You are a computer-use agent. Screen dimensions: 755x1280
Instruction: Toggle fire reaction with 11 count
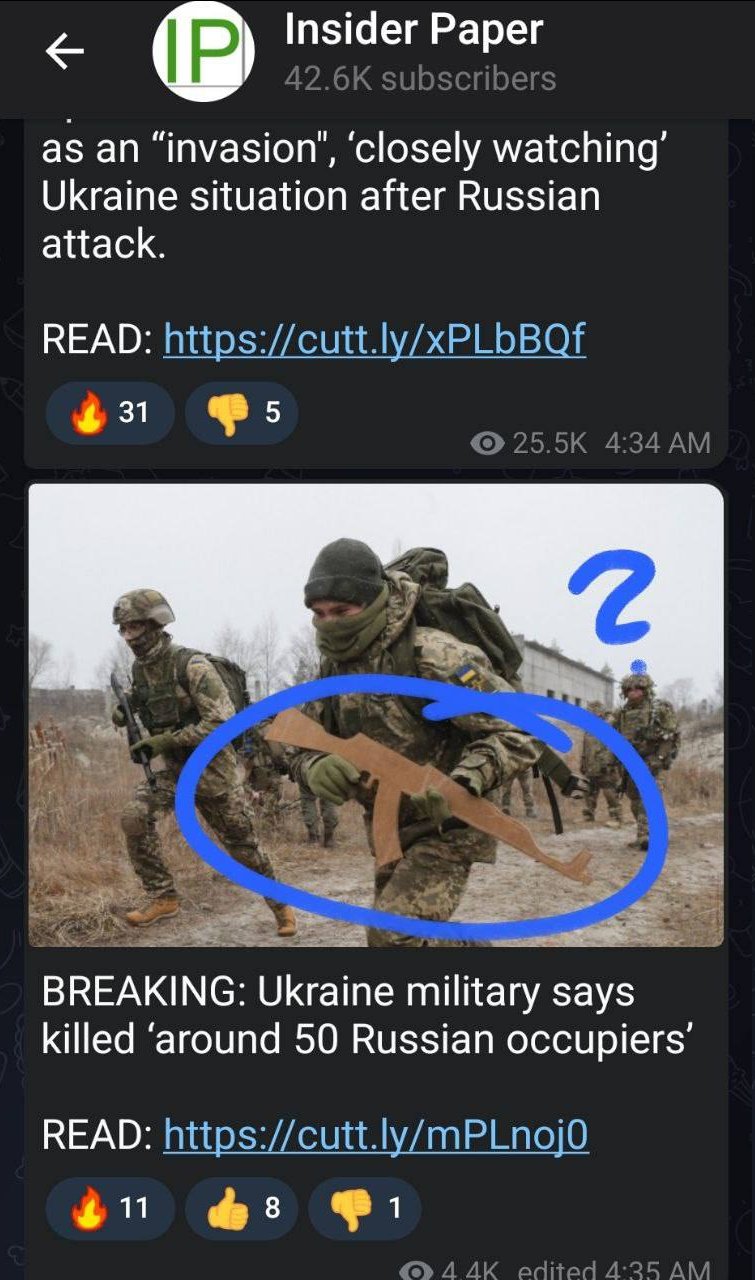coord(110,1208)
